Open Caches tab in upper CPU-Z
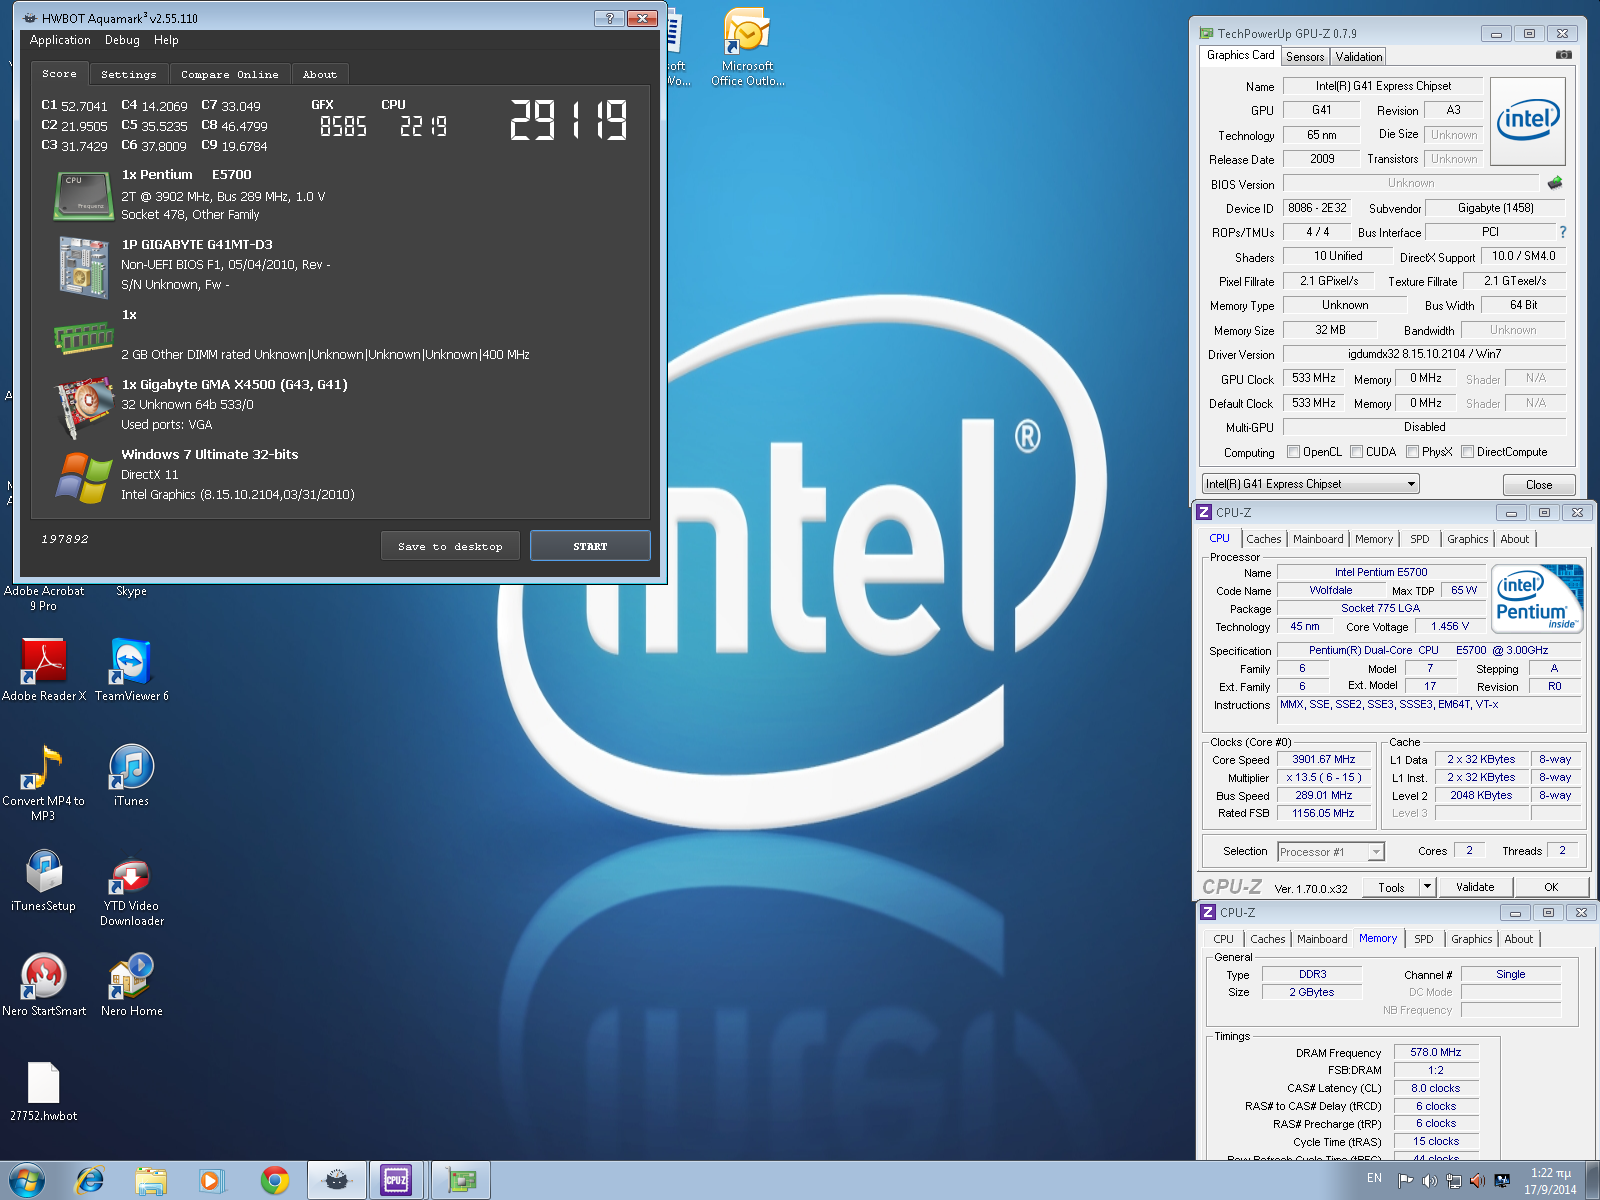 pos(1264,539)
